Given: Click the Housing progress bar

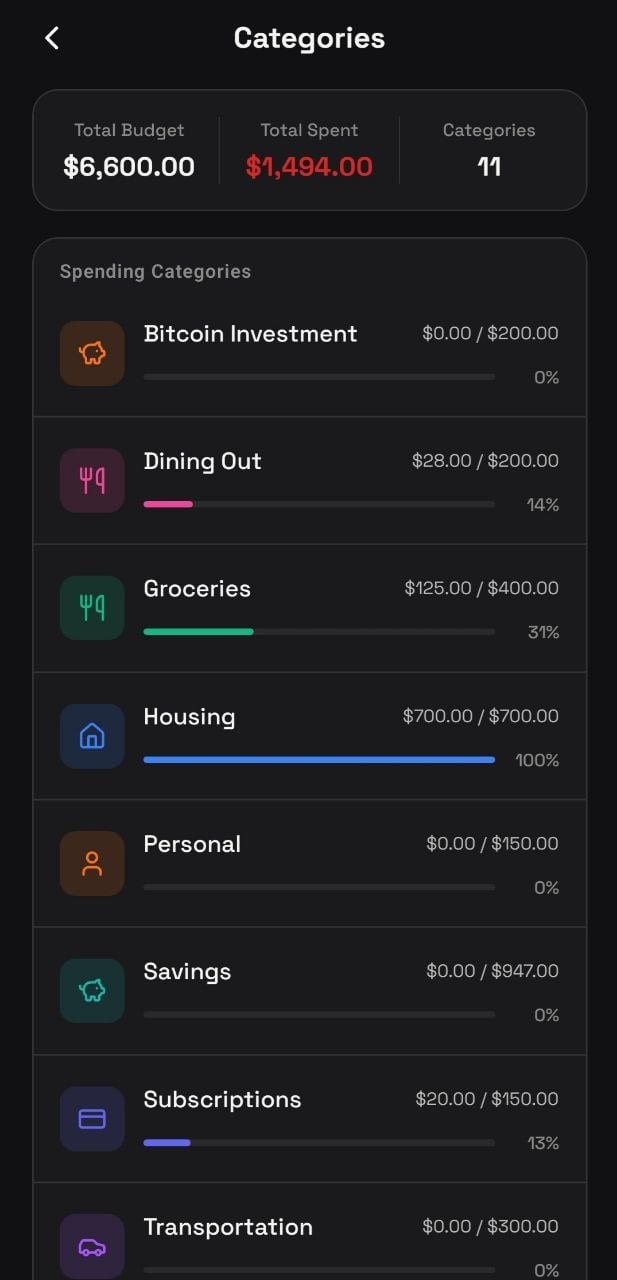Looking at the screenshot, I should tap(318, 760).
